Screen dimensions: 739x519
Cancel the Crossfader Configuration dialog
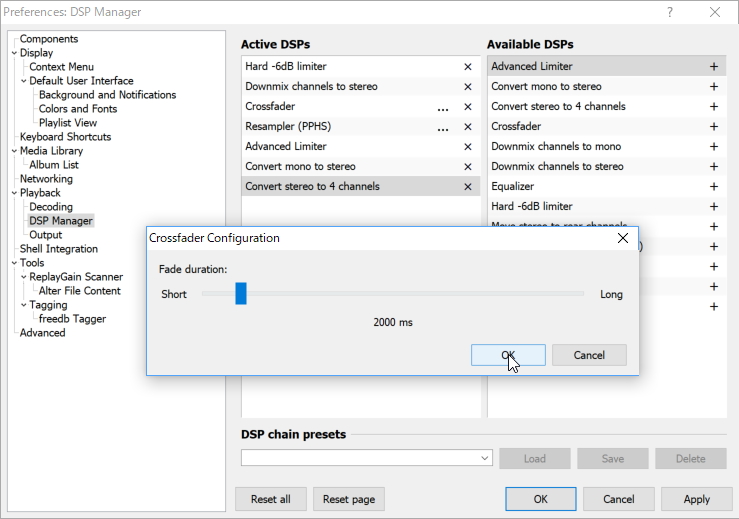tap(589, 355)
